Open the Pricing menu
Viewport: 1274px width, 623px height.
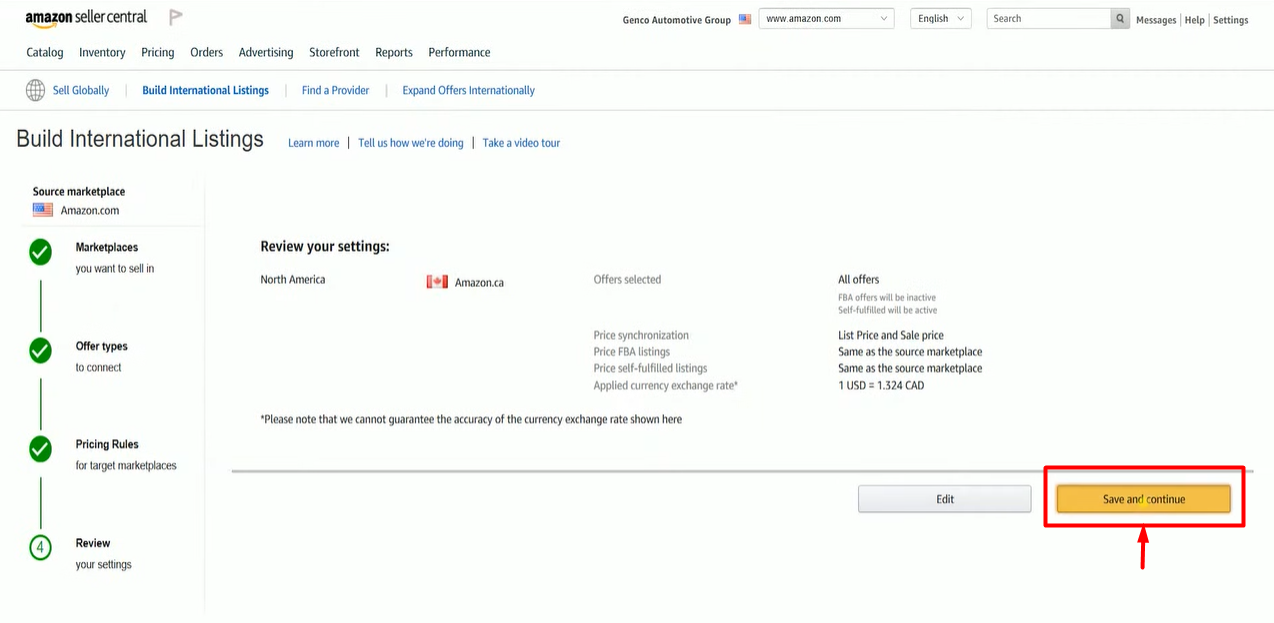coord(158,52)
